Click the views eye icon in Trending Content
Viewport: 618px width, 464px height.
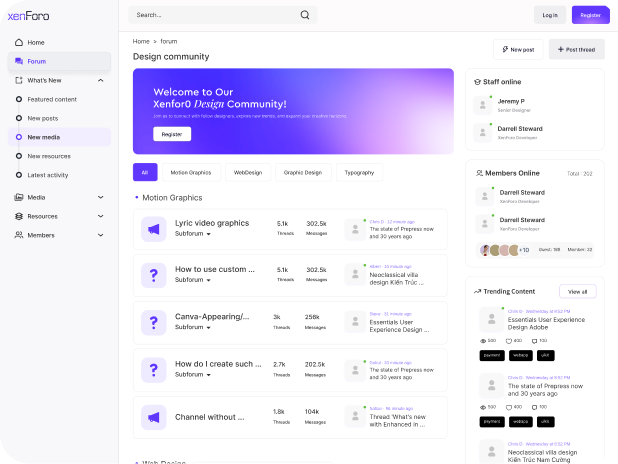point(484,341)
